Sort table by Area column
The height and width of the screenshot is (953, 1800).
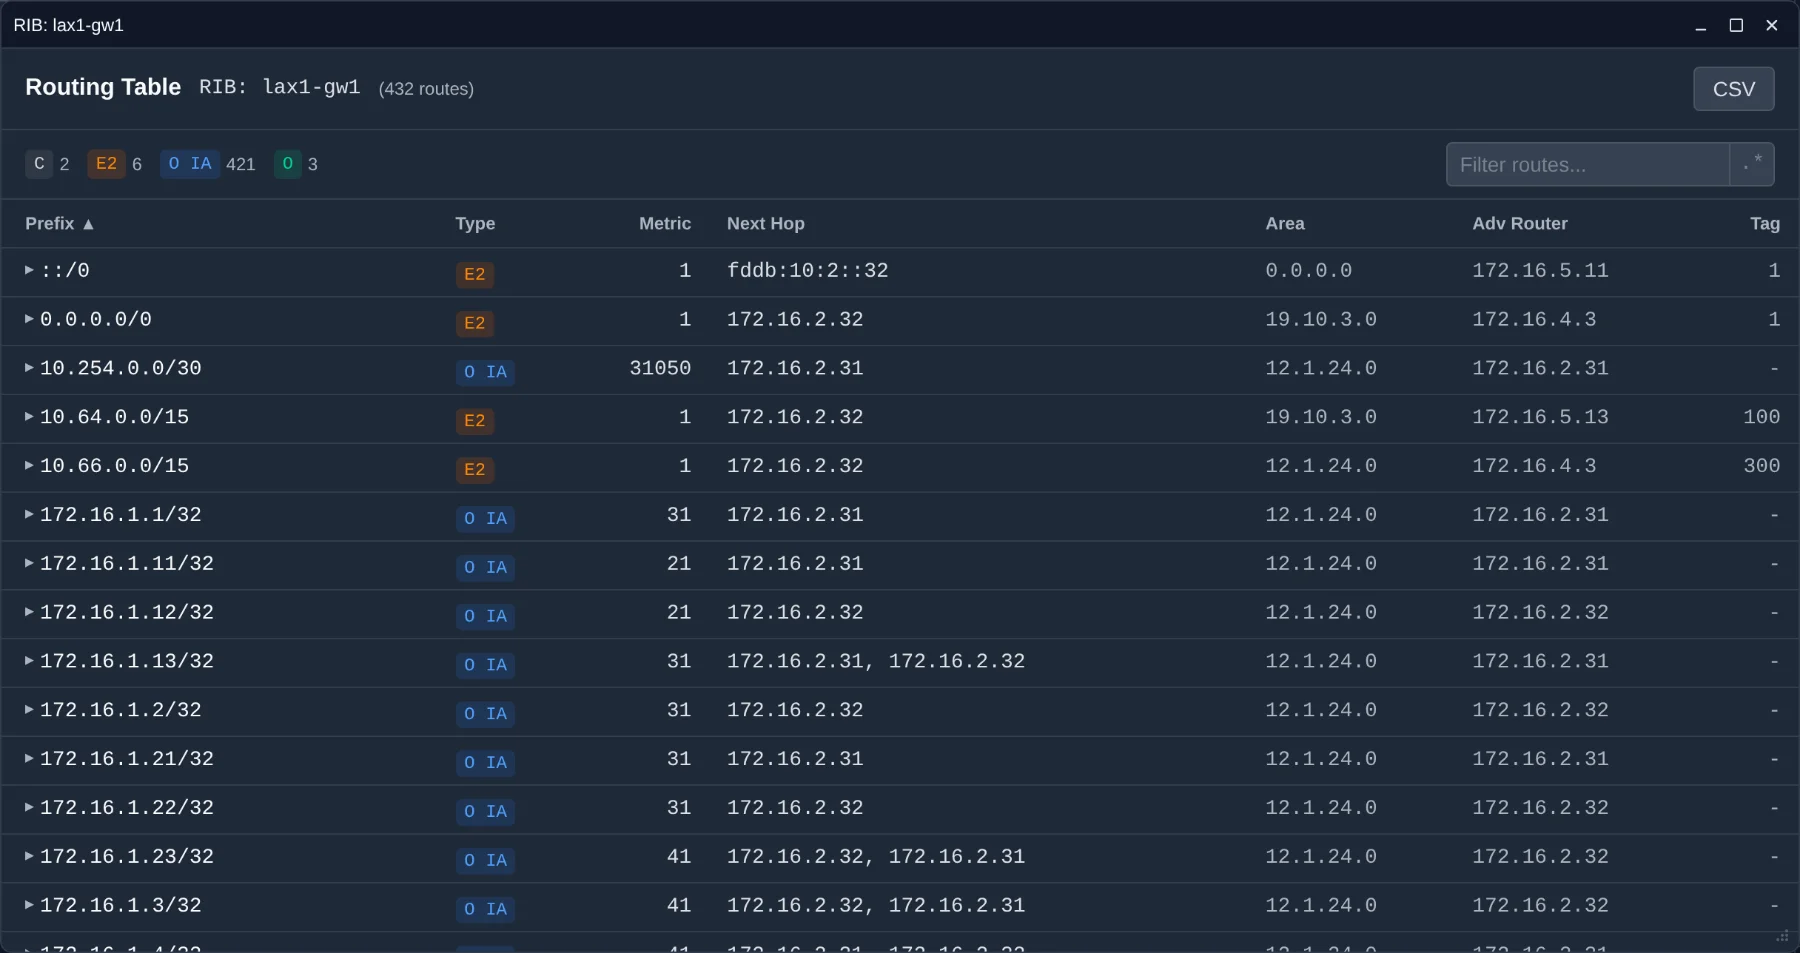[x=1285, y=224]
